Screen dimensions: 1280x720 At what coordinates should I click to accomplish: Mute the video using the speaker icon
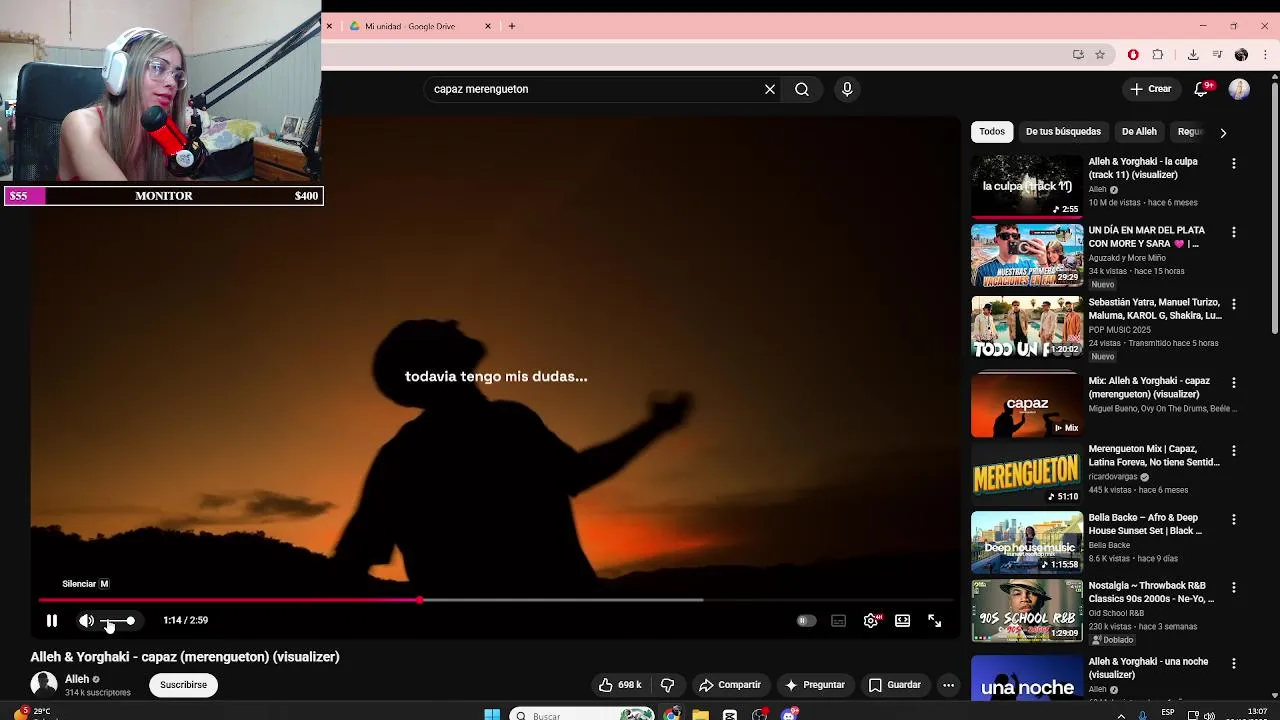click(x=87, y=621)
